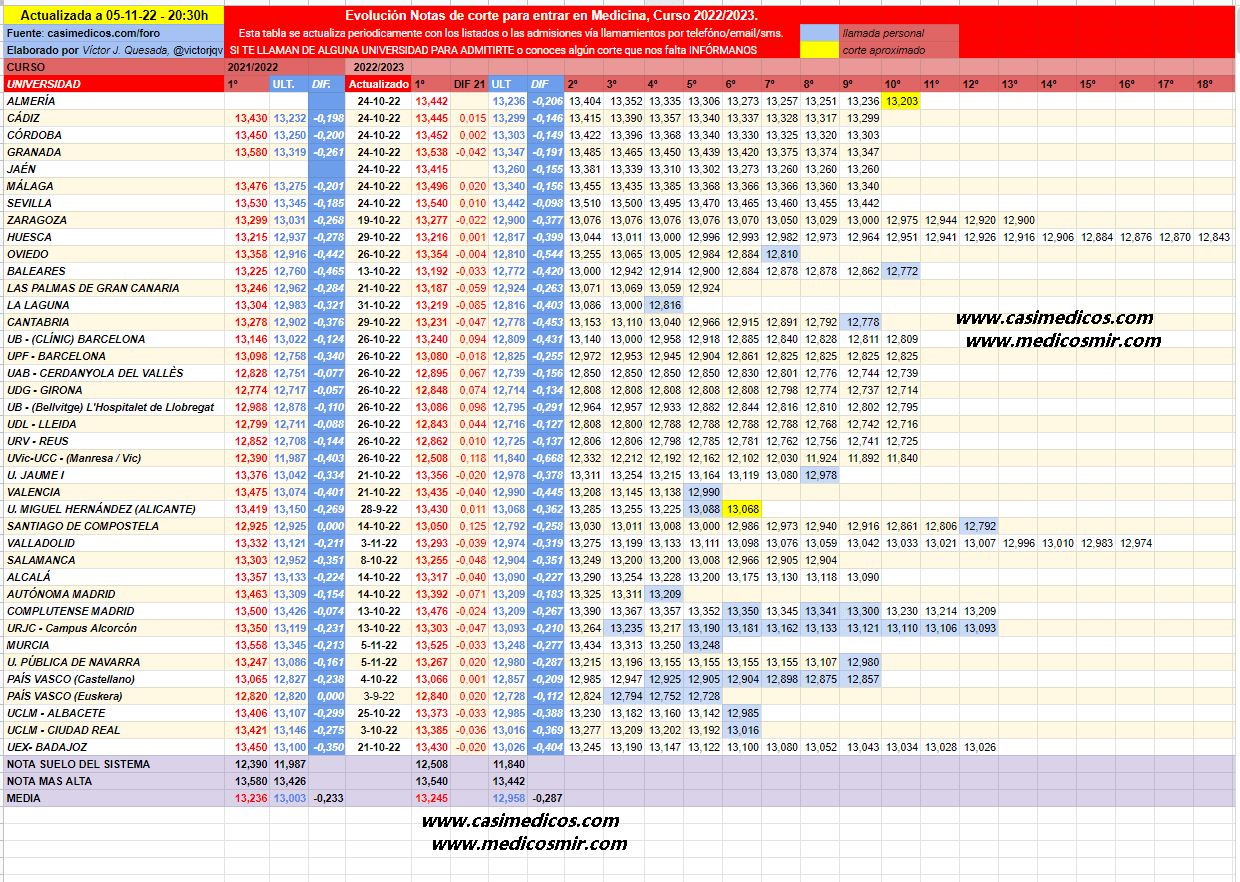The height and width of the screenshot is (882, 1240).
Task: Click the highlighted 12,810 in OVIEDO's 8º column
Action: tap(783, 254)
